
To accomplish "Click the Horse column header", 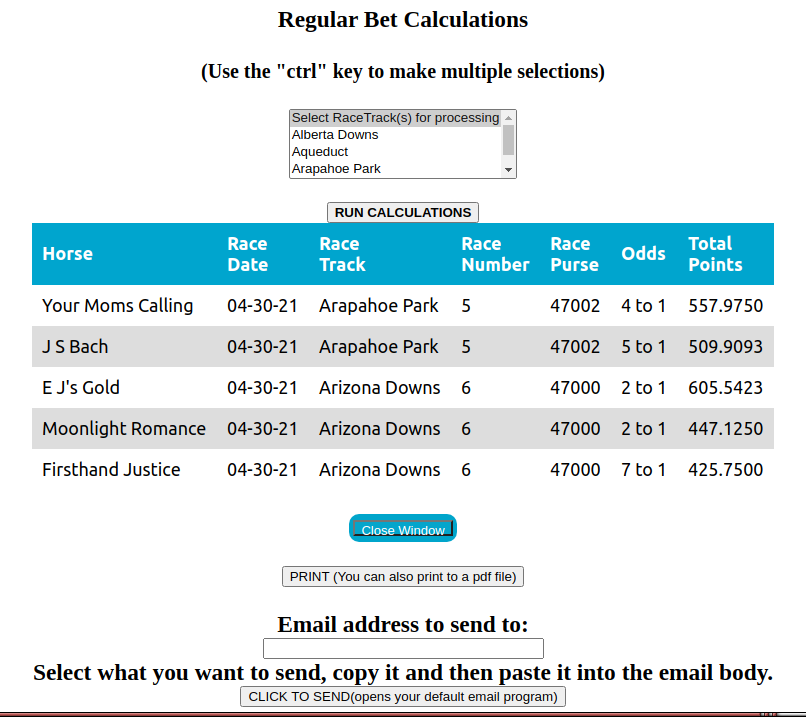I will pyautogui.click(x=67, y=253).
